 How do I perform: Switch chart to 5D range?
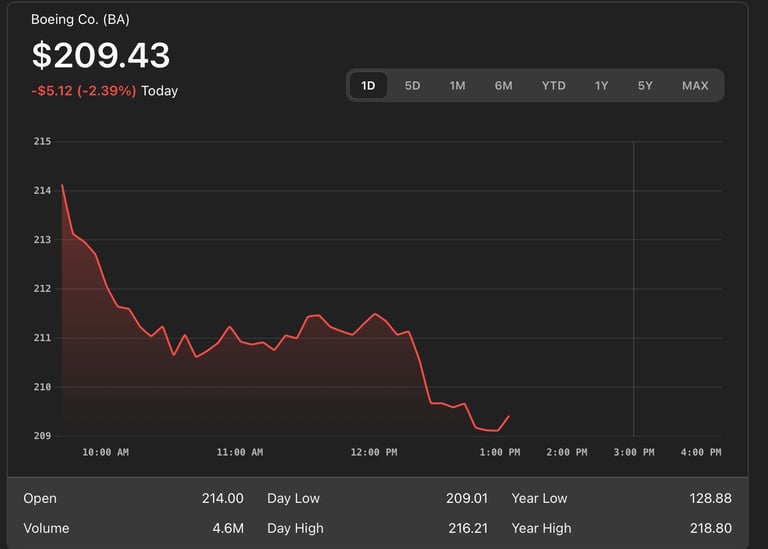[412, 86]
